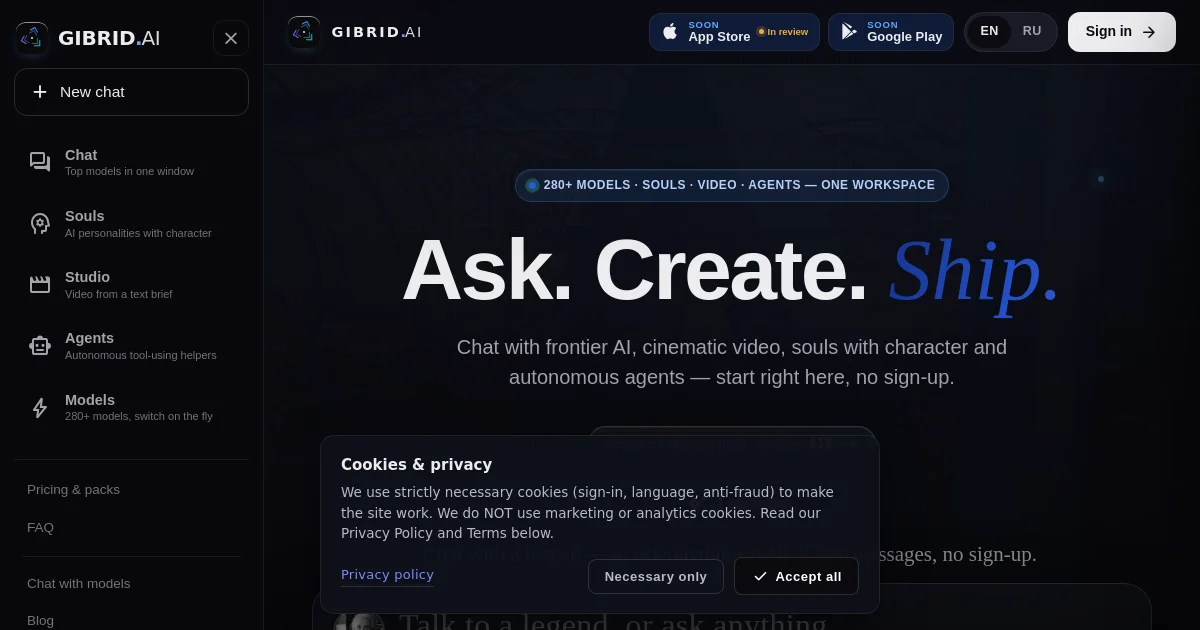Viewport: 1200px width, 630px height.
Task: Click the 'Cookies & privacy' heading
Action: point(416,465)
